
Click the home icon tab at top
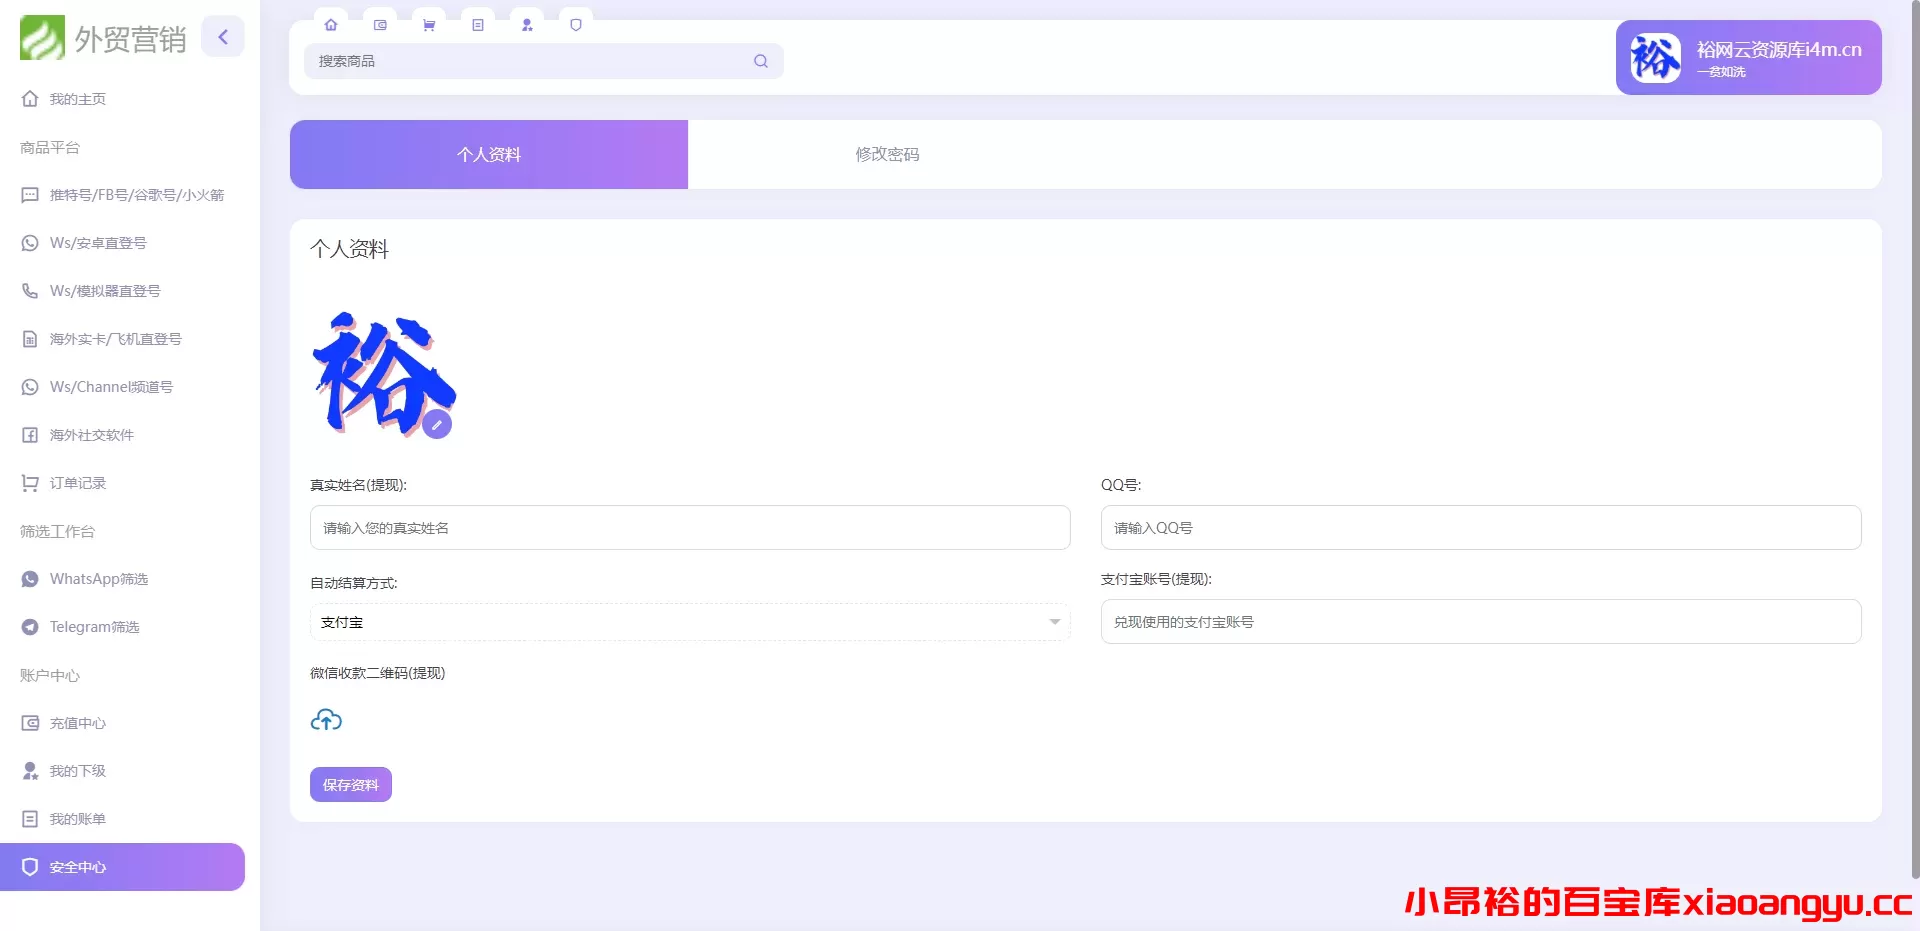(331, 25)
